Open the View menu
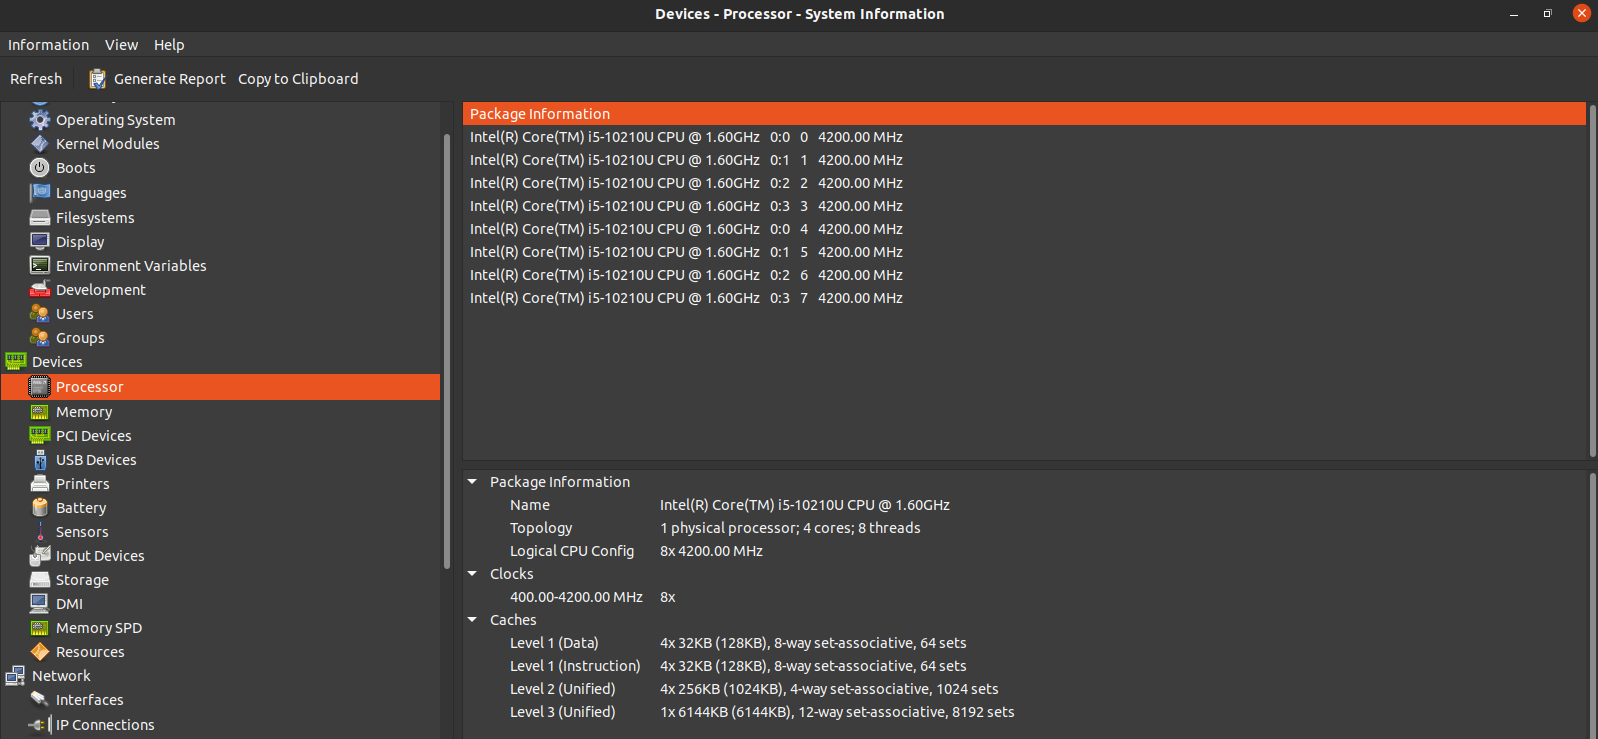This screenshot has height=739, width=1598. [121, 45]
